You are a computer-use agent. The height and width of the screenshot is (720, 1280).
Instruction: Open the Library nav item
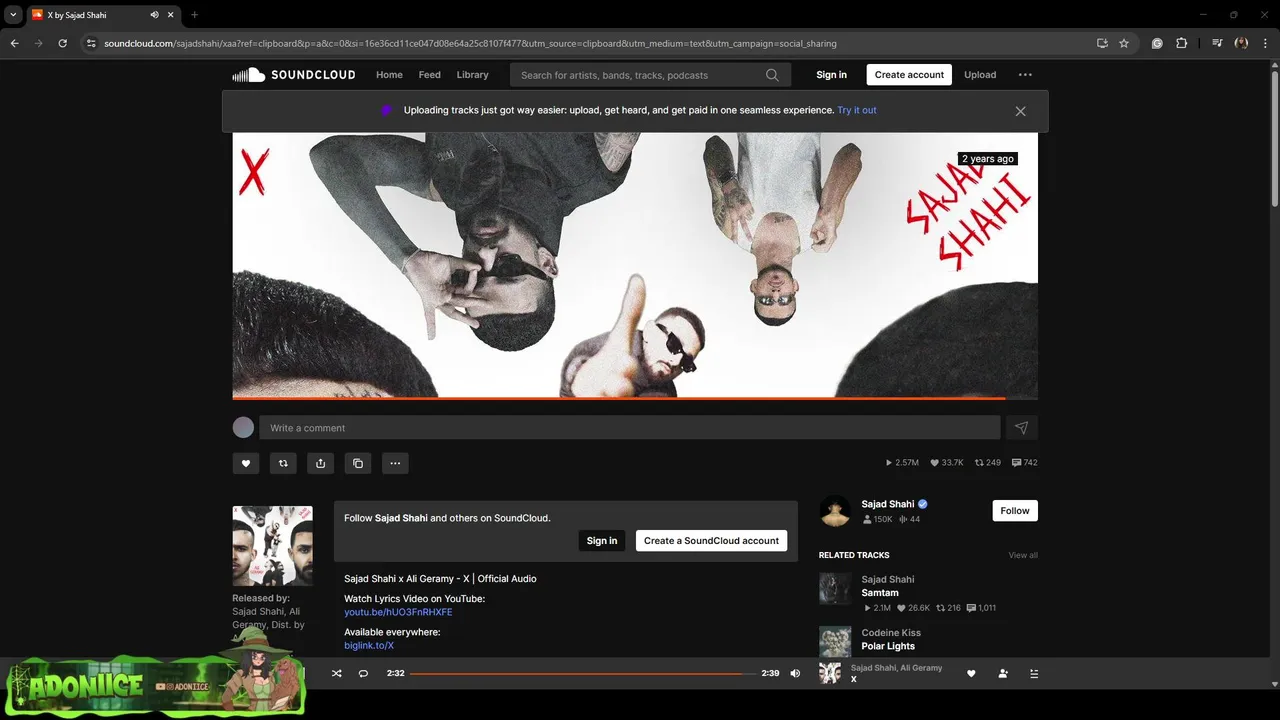pos(473,75)
